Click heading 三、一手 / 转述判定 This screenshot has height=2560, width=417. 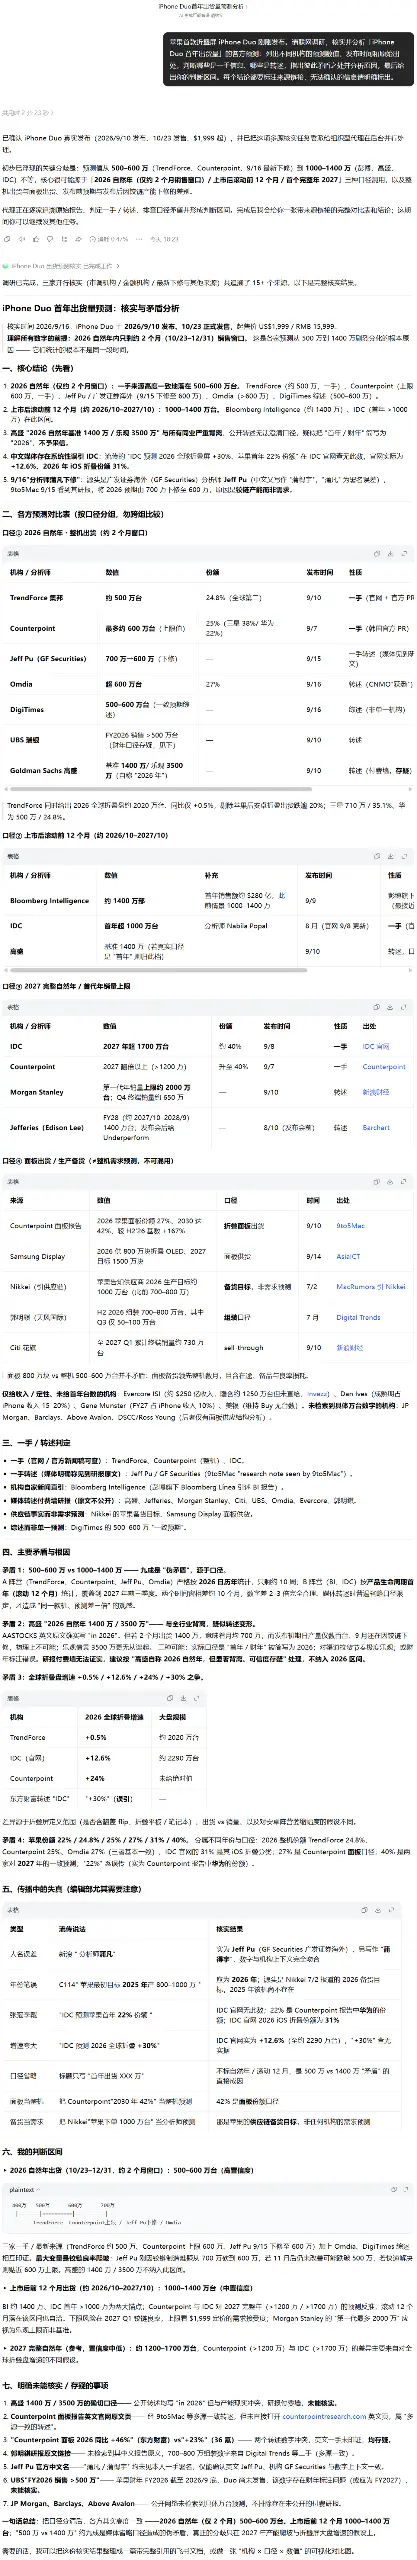[x=36, y=1442]
